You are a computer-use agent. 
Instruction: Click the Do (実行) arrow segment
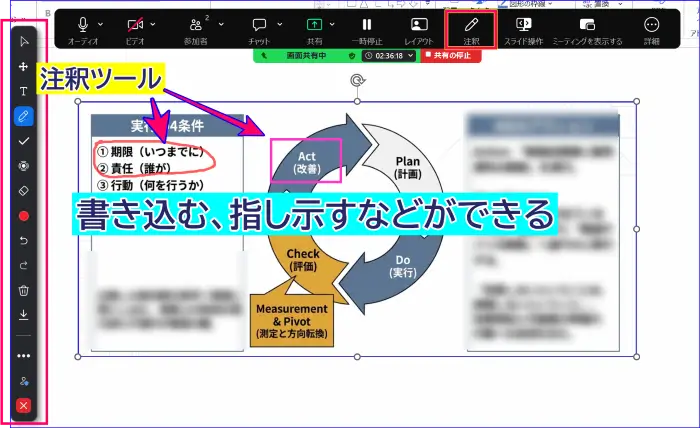click(x=403, y=266)
